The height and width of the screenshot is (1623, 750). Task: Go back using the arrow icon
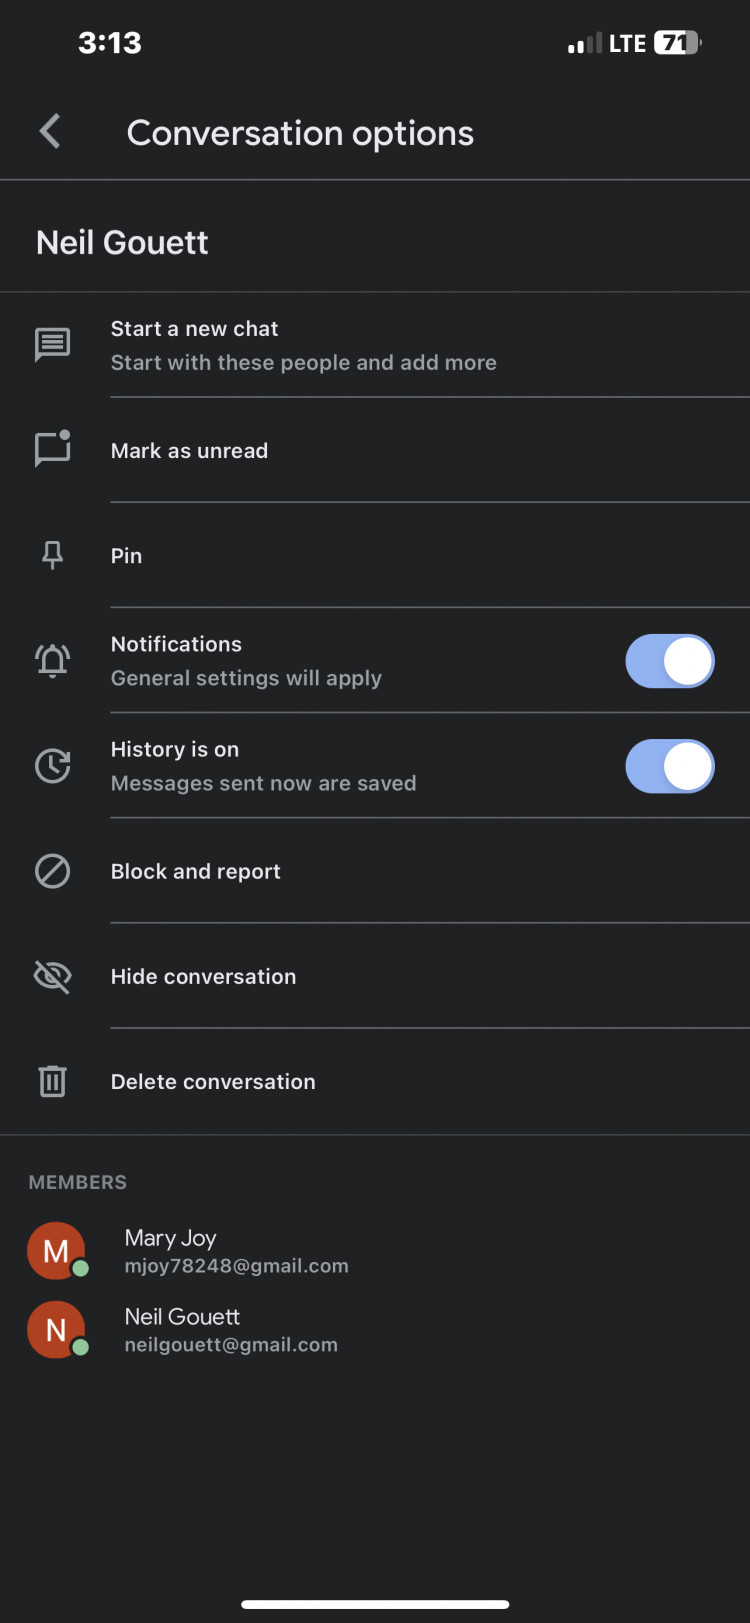(51, 132)
